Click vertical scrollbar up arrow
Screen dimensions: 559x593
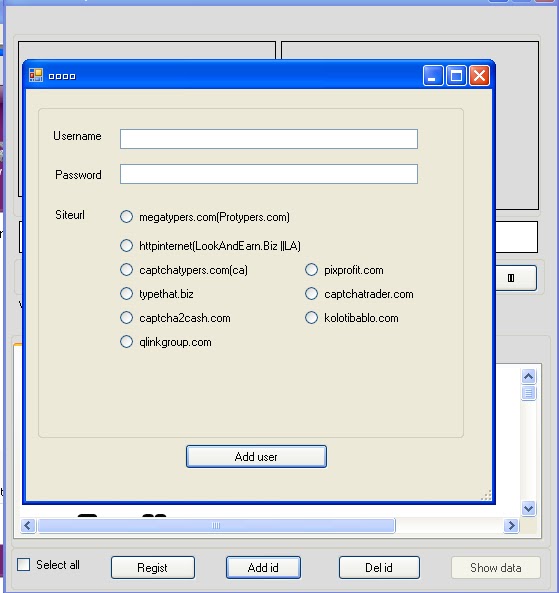528,376
